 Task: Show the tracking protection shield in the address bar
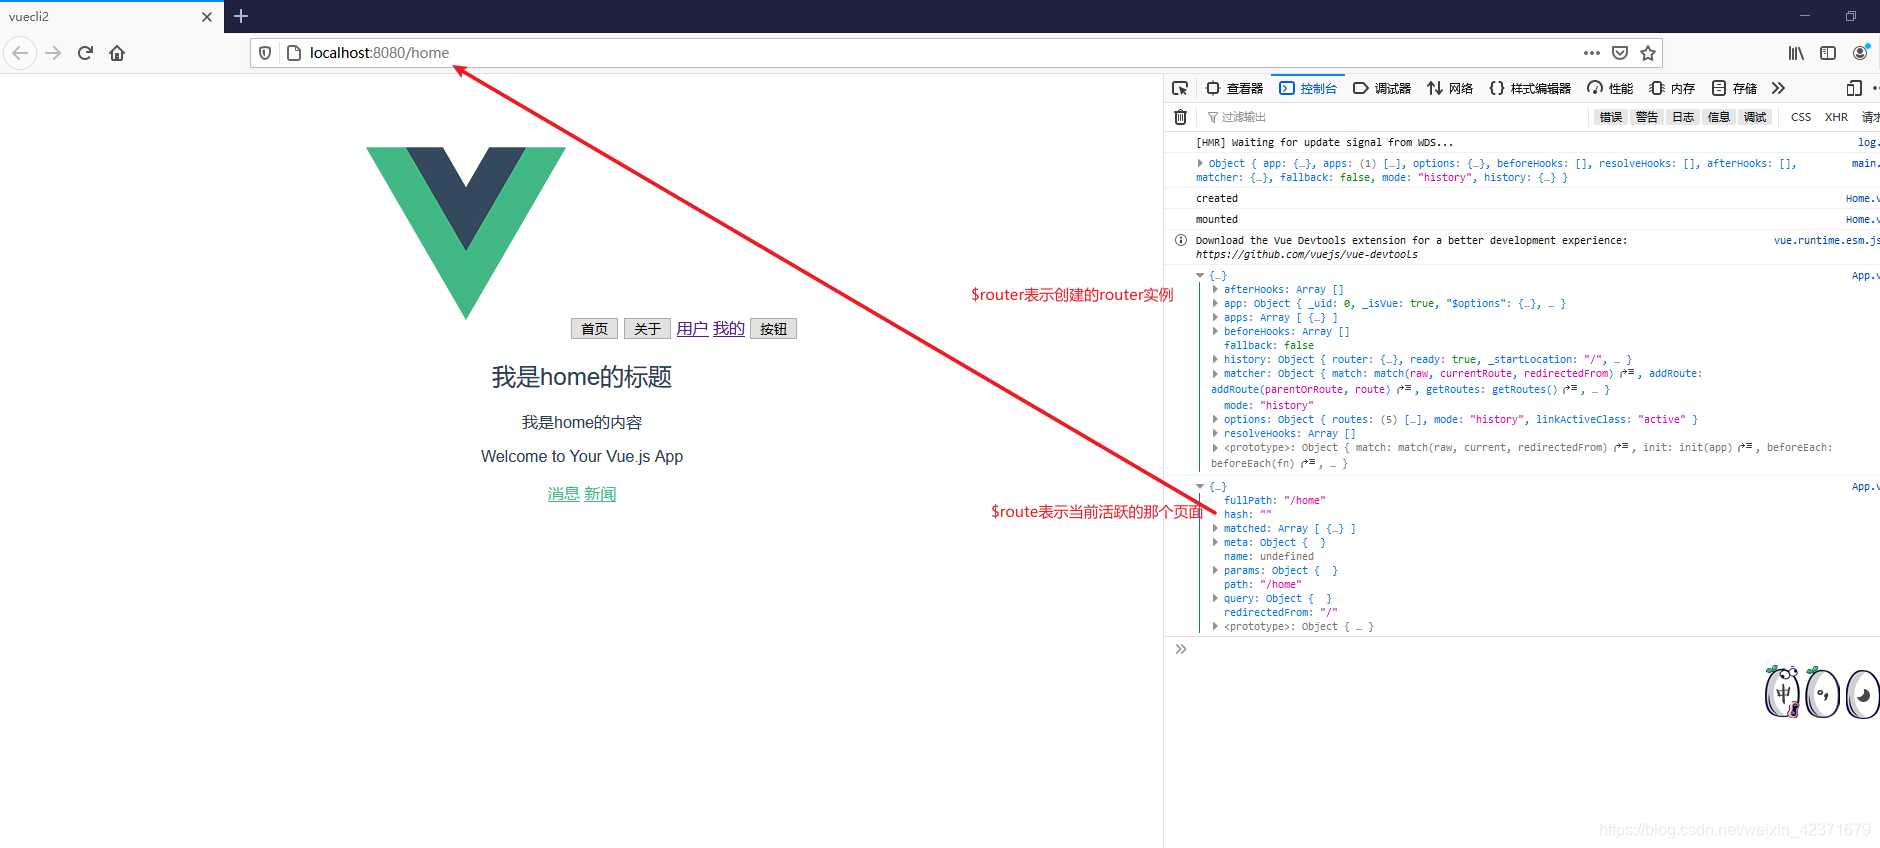coord(265,53)
